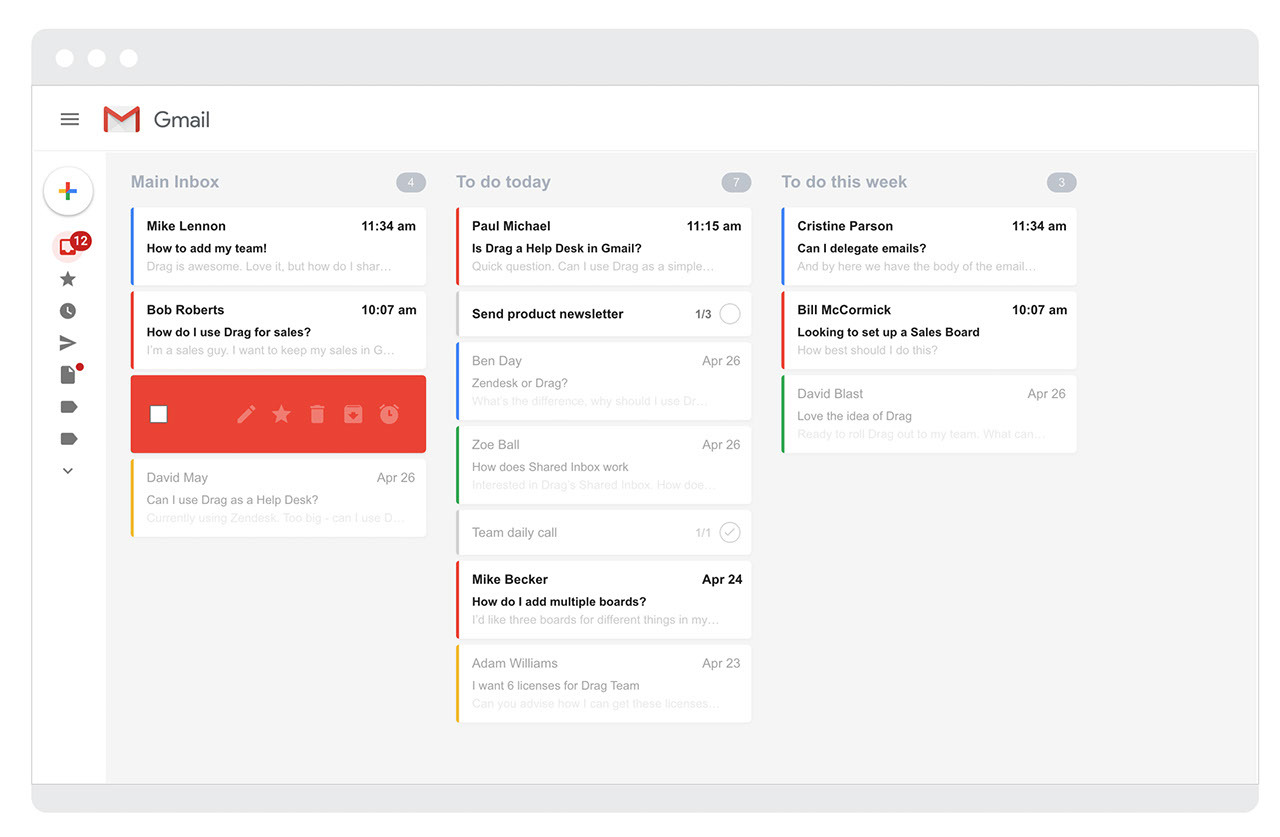Click the Main Inbox column title
This screenshot has height=837, width=1280.
pyautogui.click(x=175, y=182)
